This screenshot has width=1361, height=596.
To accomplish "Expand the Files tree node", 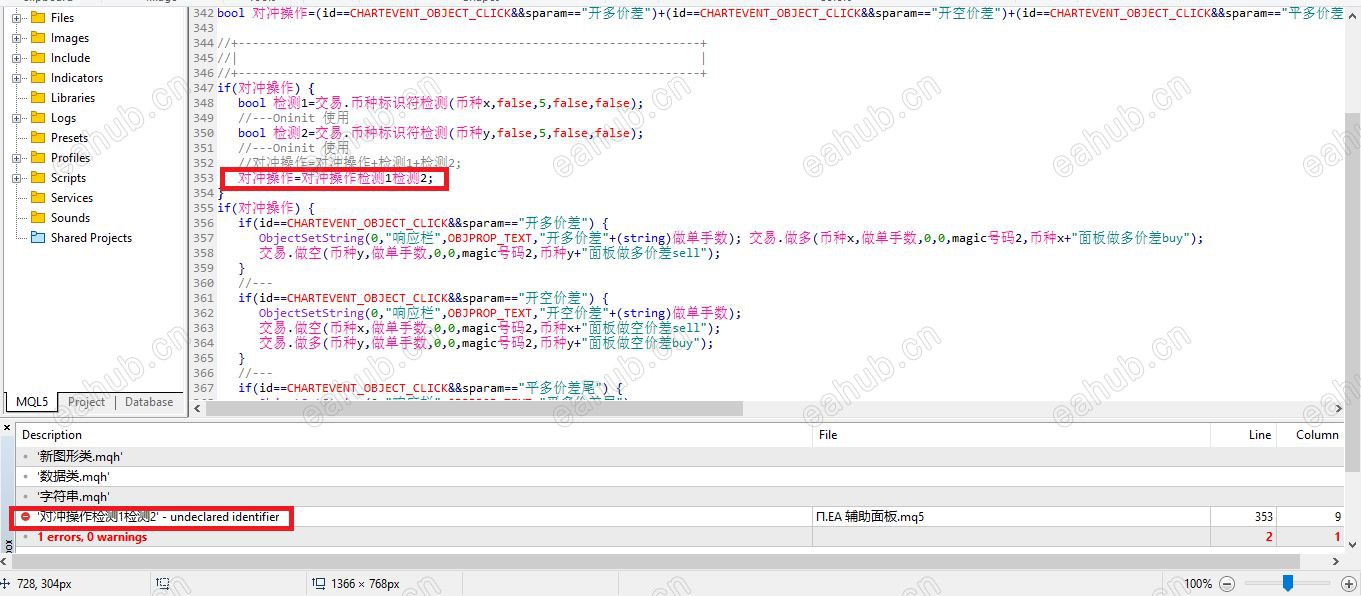I will click(17, 18).
